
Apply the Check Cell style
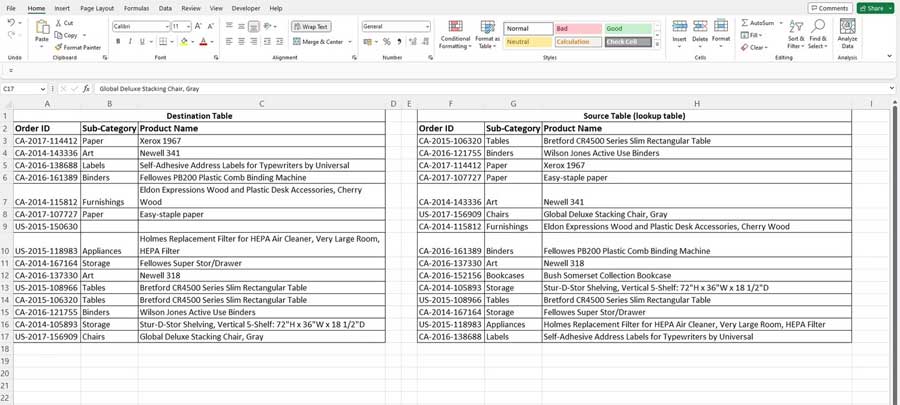point(628,42)
